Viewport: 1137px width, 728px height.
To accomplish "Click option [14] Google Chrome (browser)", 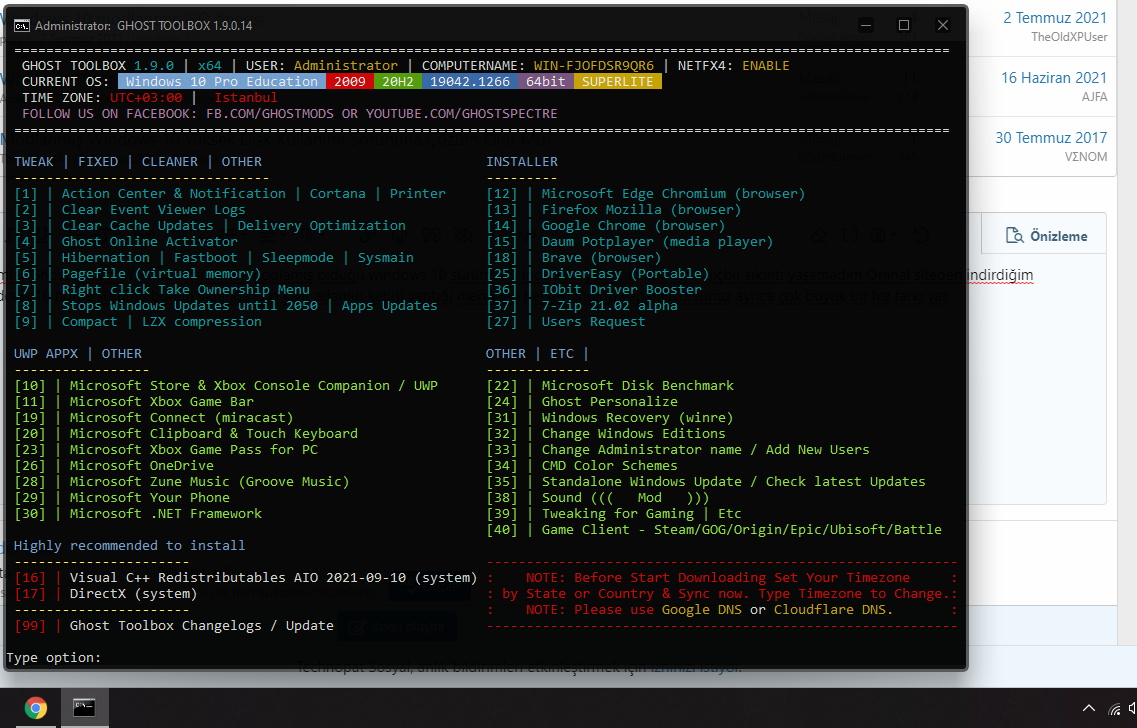I will (x=605, y=226).
